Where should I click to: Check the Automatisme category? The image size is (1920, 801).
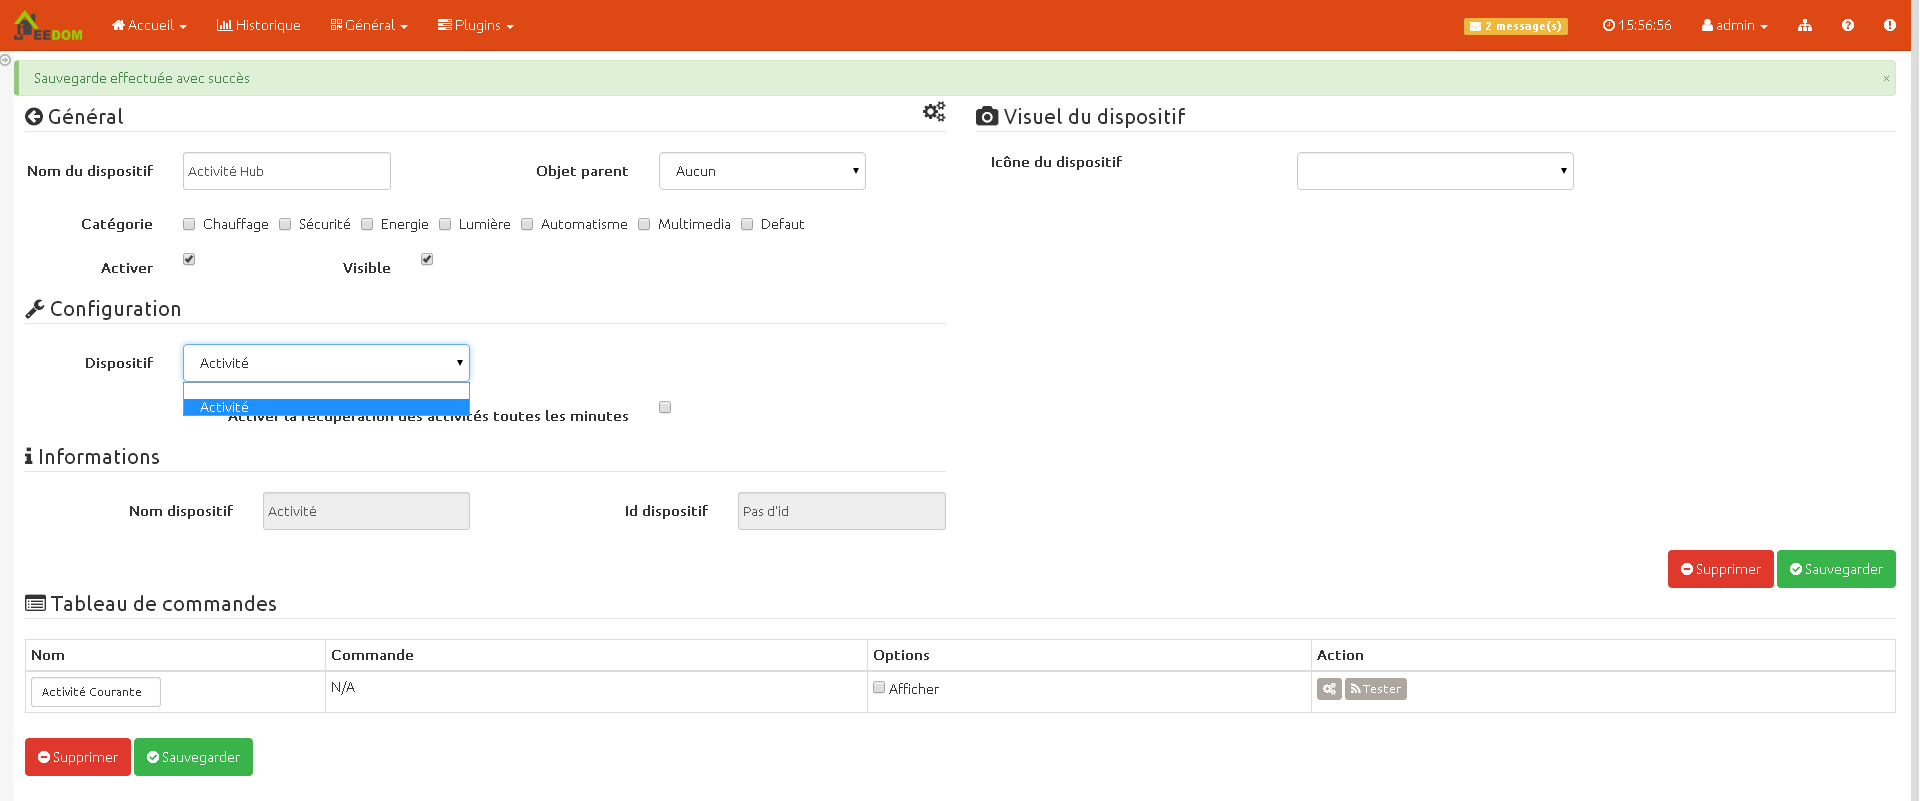pyautogui.click(x=527, y=224)
